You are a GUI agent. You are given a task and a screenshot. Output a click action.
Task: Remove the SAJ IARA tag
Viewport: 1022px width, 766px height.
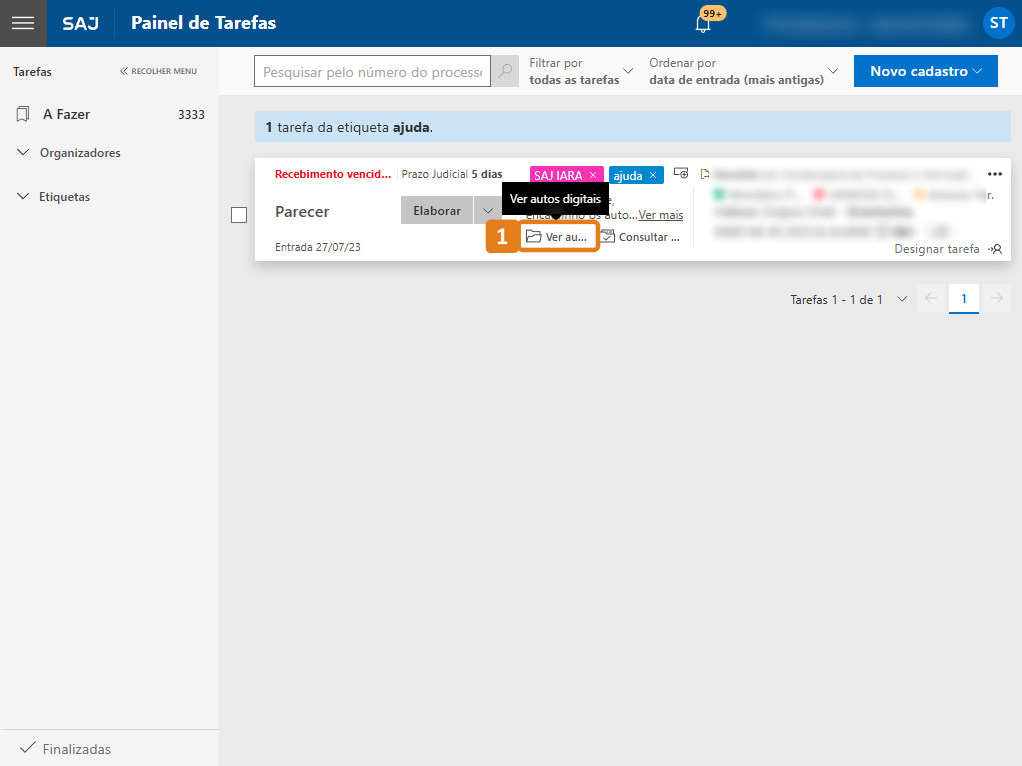[593, 176]
